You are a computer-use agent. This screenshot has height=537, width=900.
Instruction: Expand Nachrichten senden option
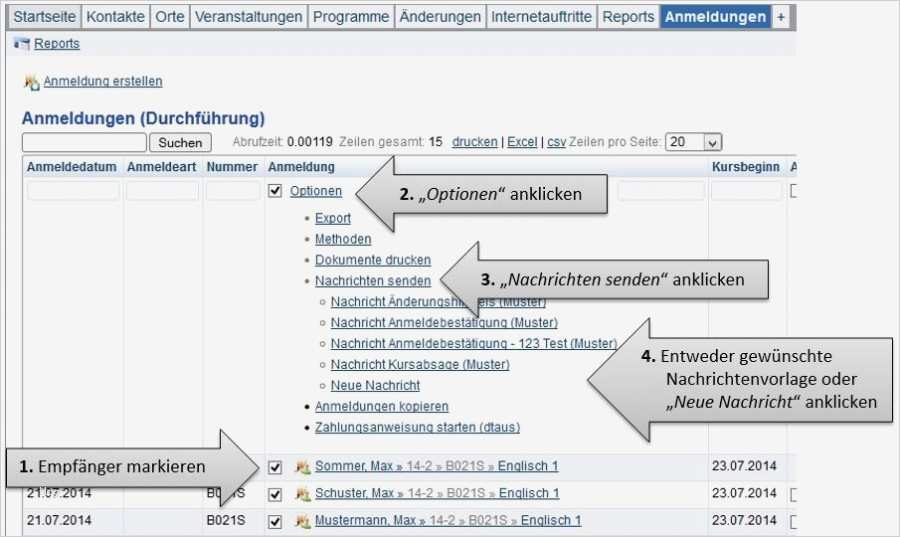373,281
